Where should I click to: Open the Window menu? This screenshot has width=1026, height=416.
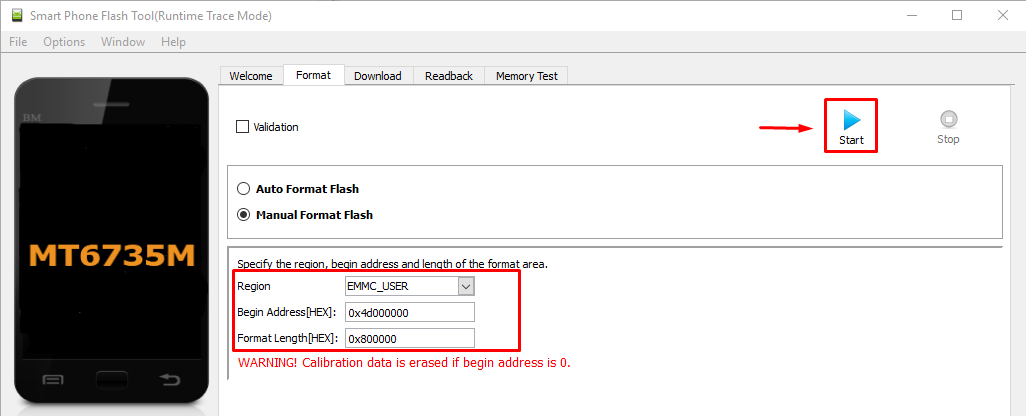[x=123, y=42]
